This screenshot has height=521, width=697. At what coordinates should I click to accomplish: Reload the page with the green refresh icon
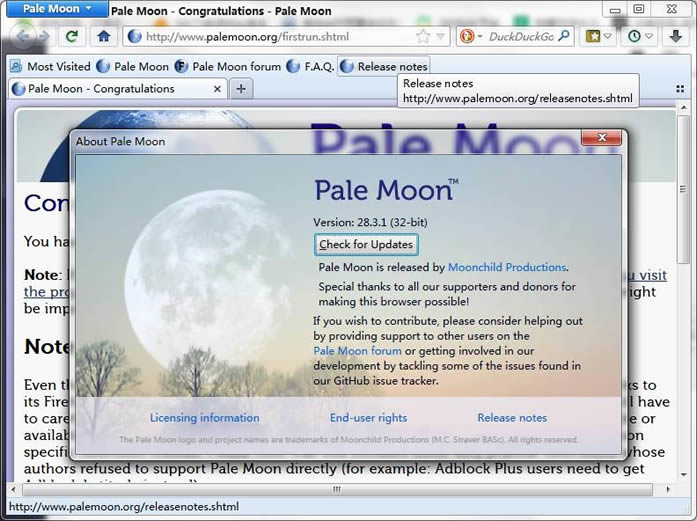pyautogui.click(x=72, y=36)
